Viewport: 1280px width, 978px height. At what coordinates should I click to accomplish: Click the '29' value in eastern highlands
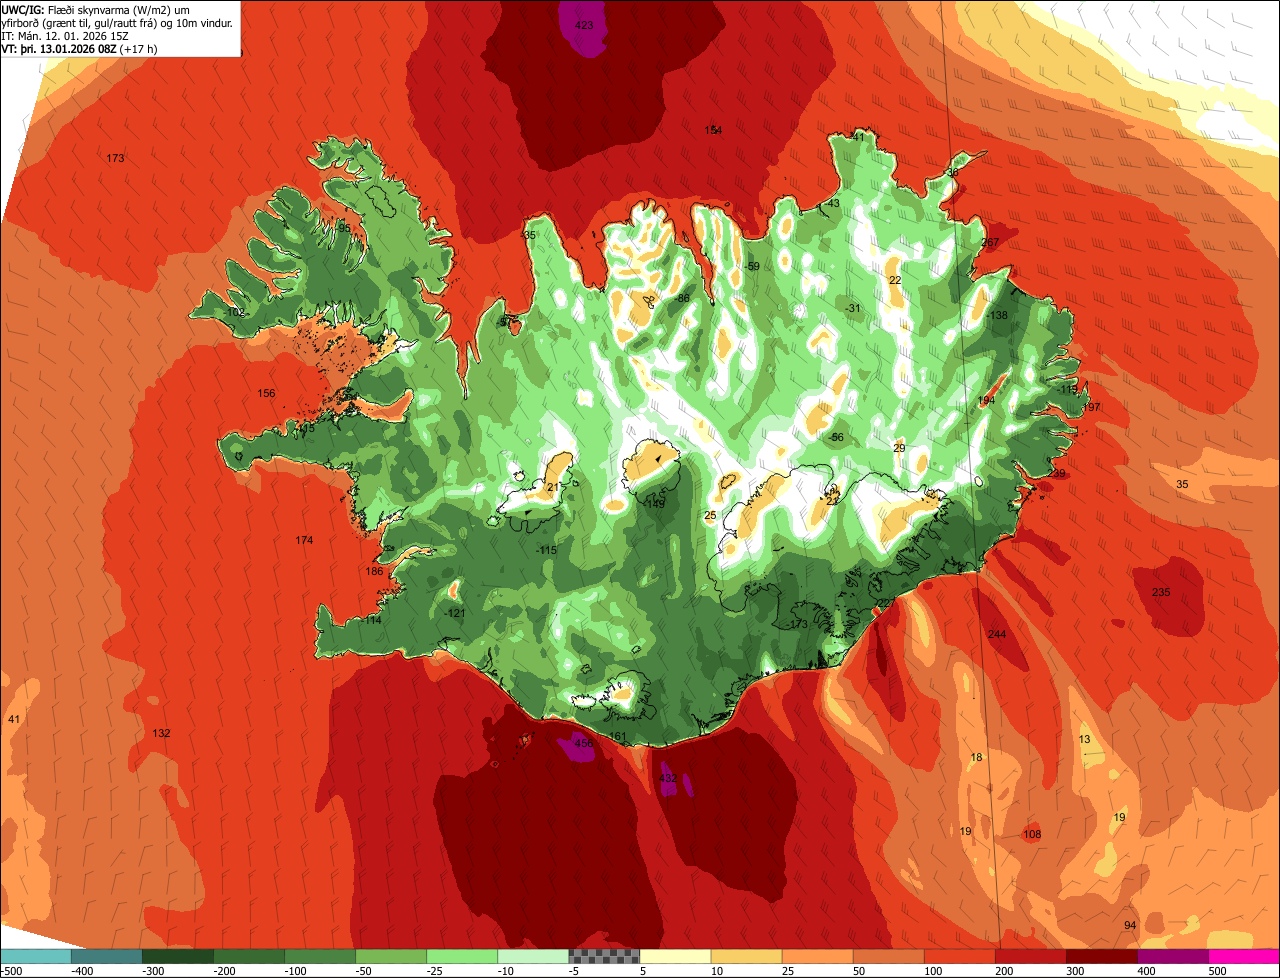point(899,448)
